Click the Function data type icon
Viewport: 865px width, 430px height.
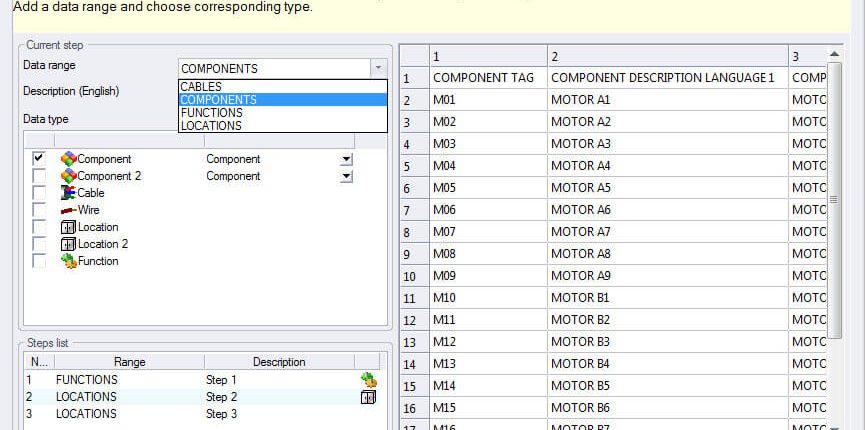click(68, 261)
